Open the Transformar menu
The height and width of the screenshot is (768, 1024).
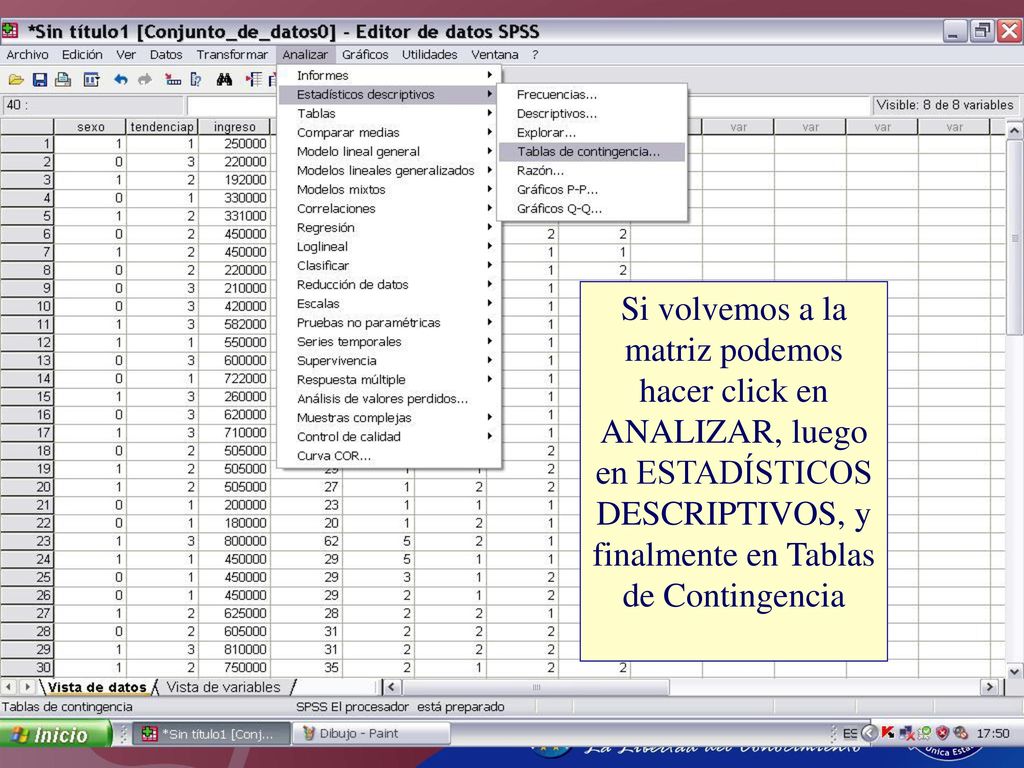pyautogui.click(x=232, y=55)
